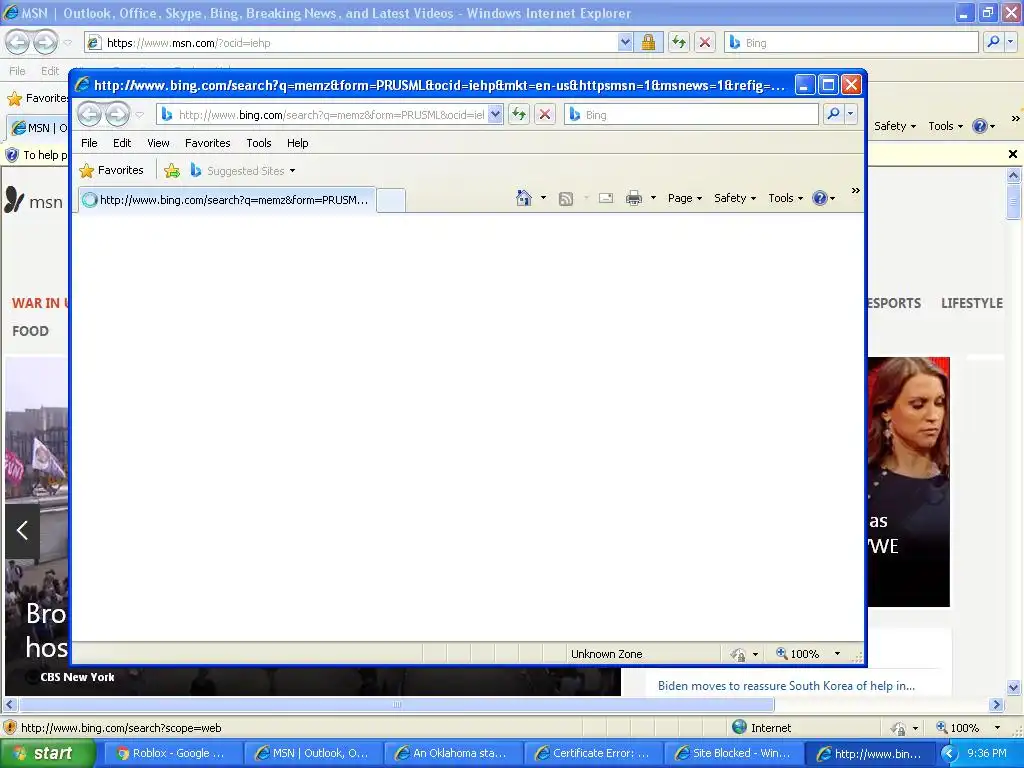This screenshot has width=1024, height=768.
Task: Open Tools menu in menu bar
Action: point(259,143)
